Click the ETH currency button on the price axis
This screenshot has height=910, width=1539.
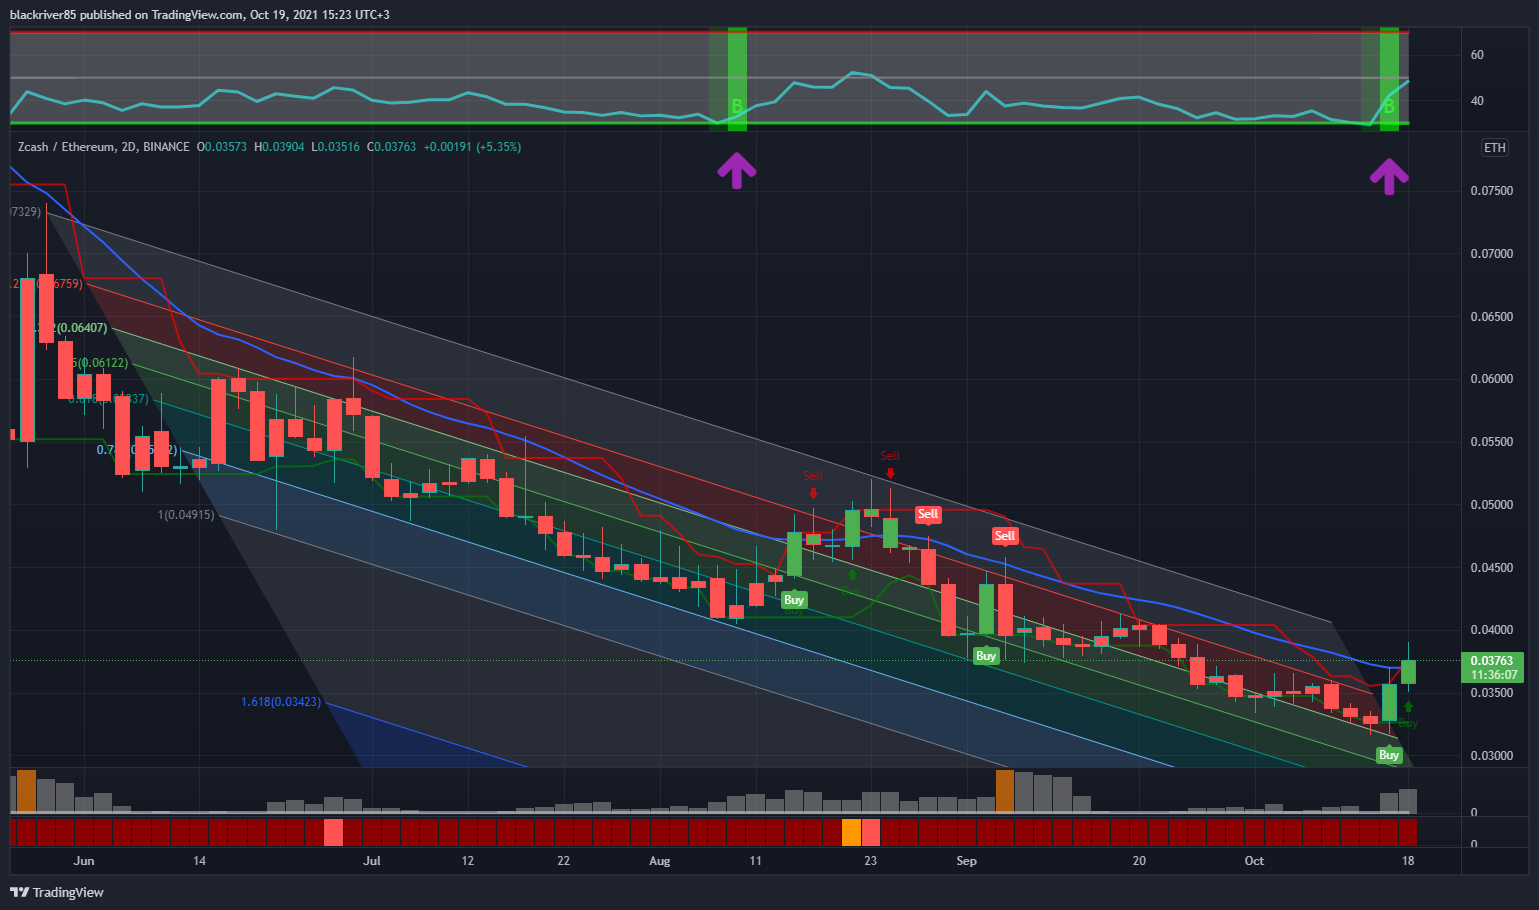pos(1494,148)
